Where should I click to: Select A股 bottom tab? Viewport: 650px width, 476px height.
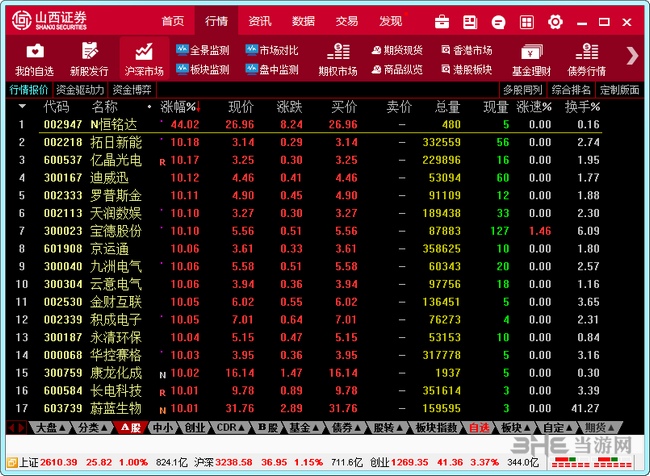tap(131, 427)
